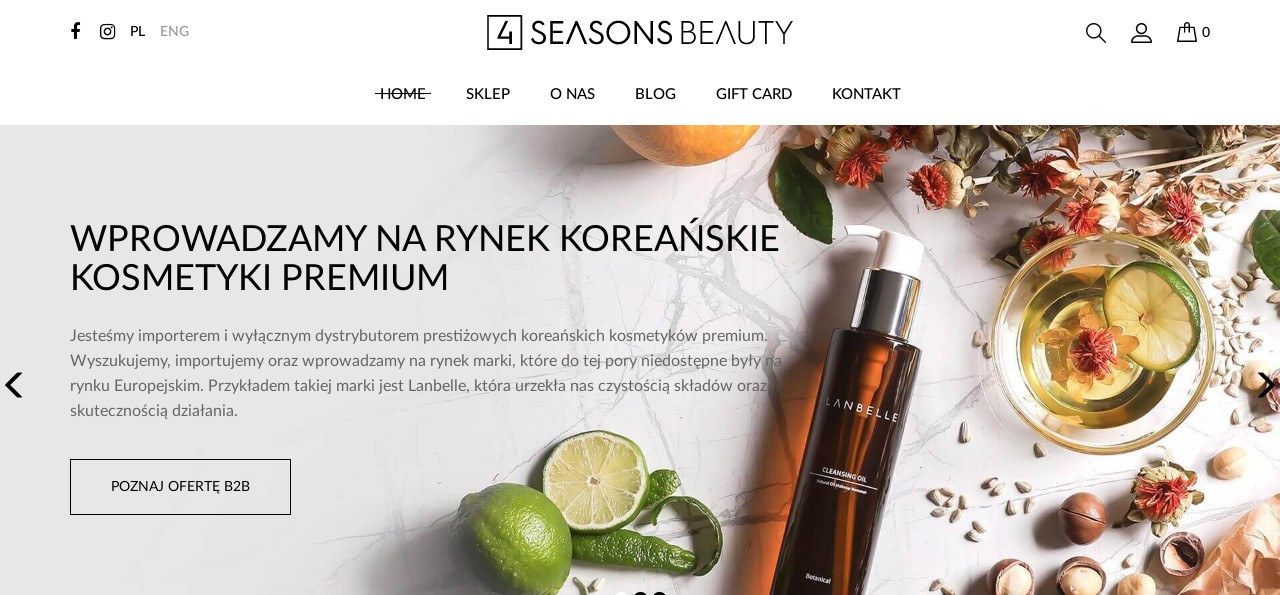Switch language to ENG
The width and height of the screenshot is (1280, 595).
[x=174, y=31]
